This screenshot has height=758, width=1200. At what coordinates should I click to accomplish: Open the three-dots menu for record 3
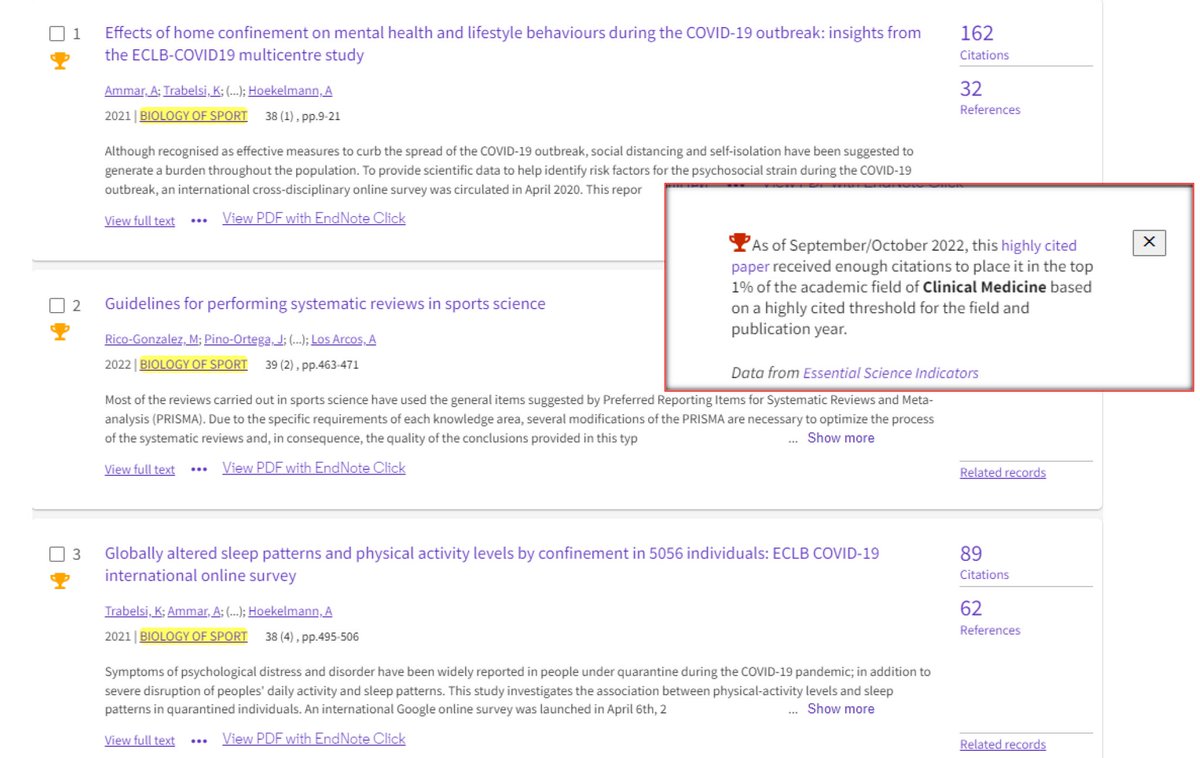click(x=199, y=740)
